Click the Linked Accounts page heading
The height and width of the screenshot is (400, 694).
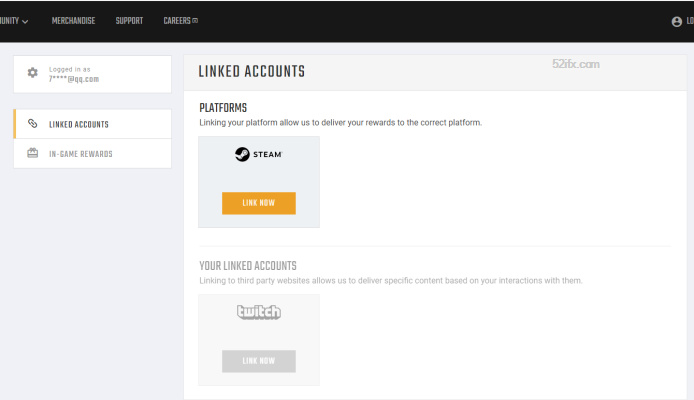click(x=251, y=71)
